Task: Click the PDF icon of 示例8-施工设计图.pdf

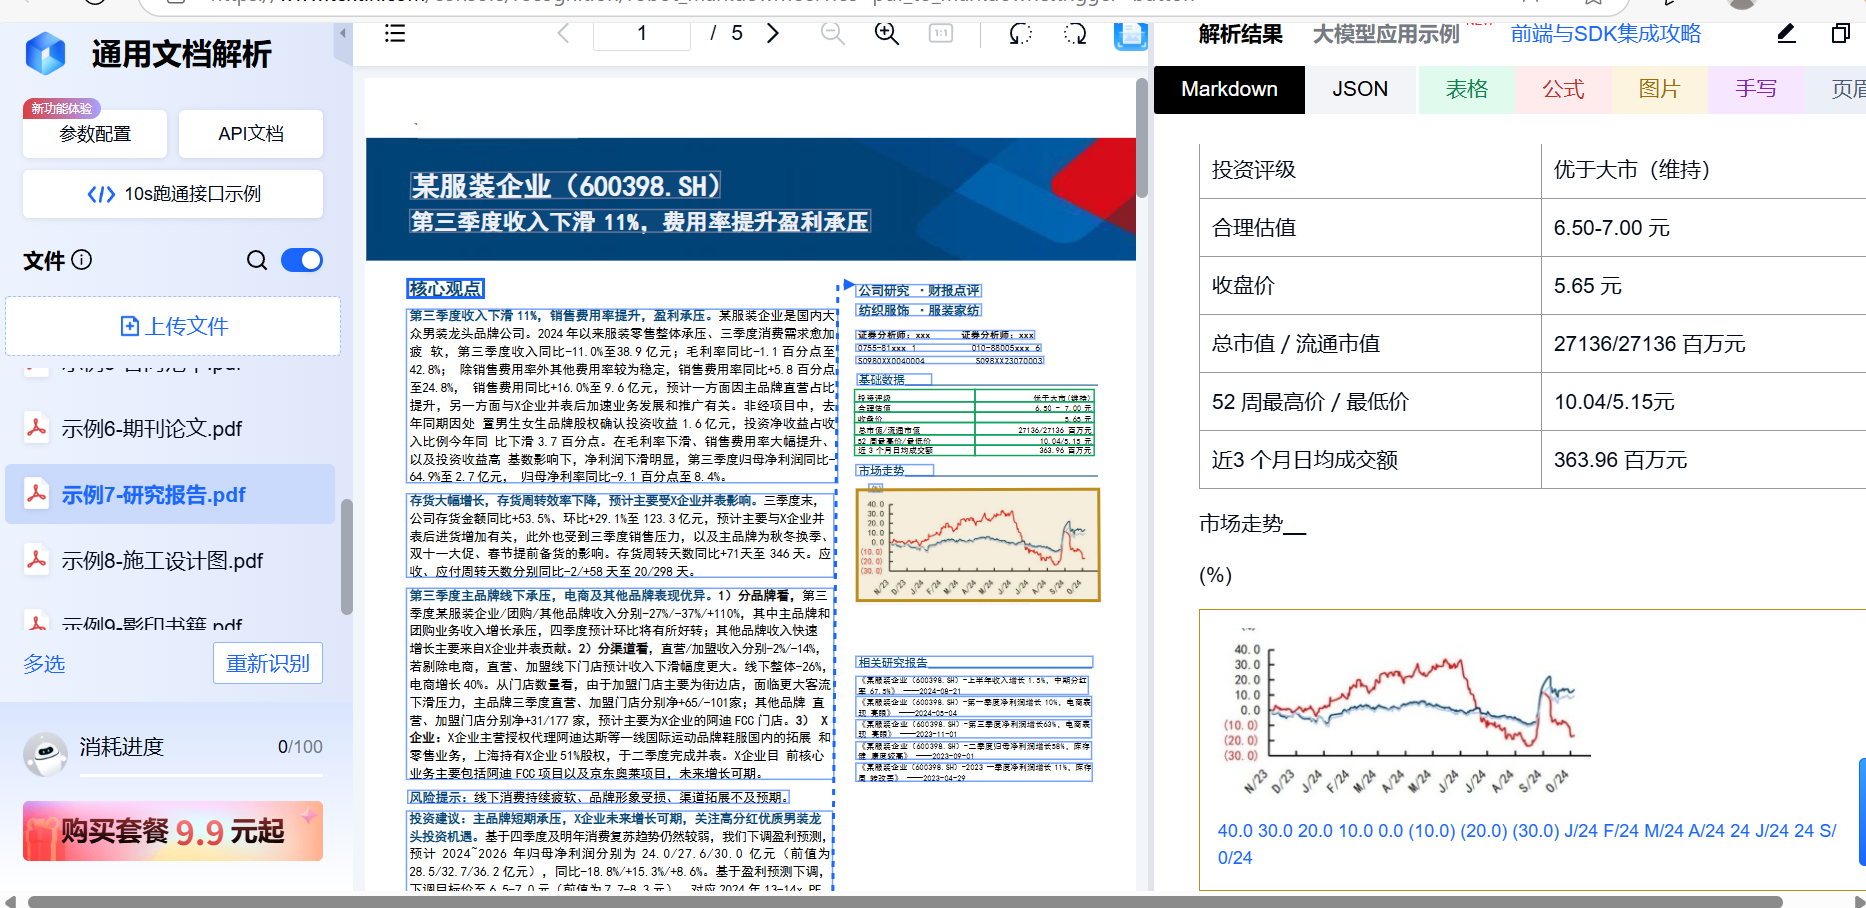Action: (36, 560)
